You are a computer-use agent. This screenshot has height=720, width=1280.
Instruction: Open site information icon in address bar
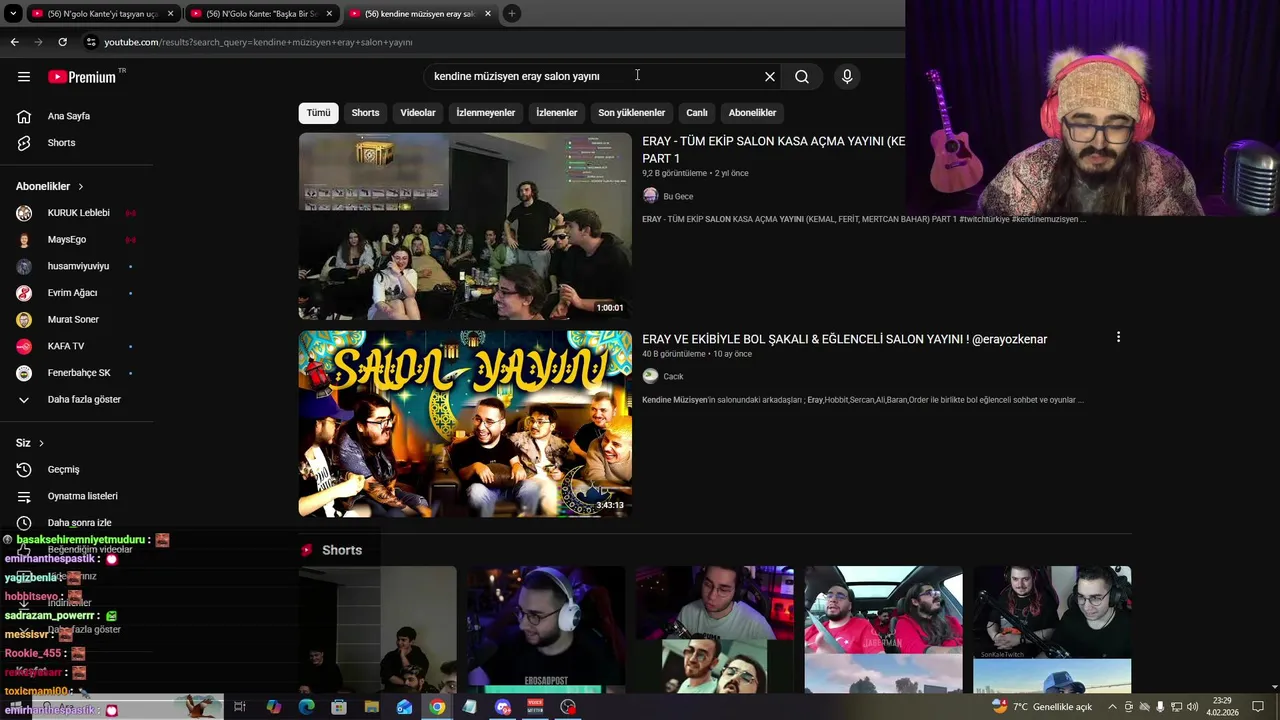(91, 42)
